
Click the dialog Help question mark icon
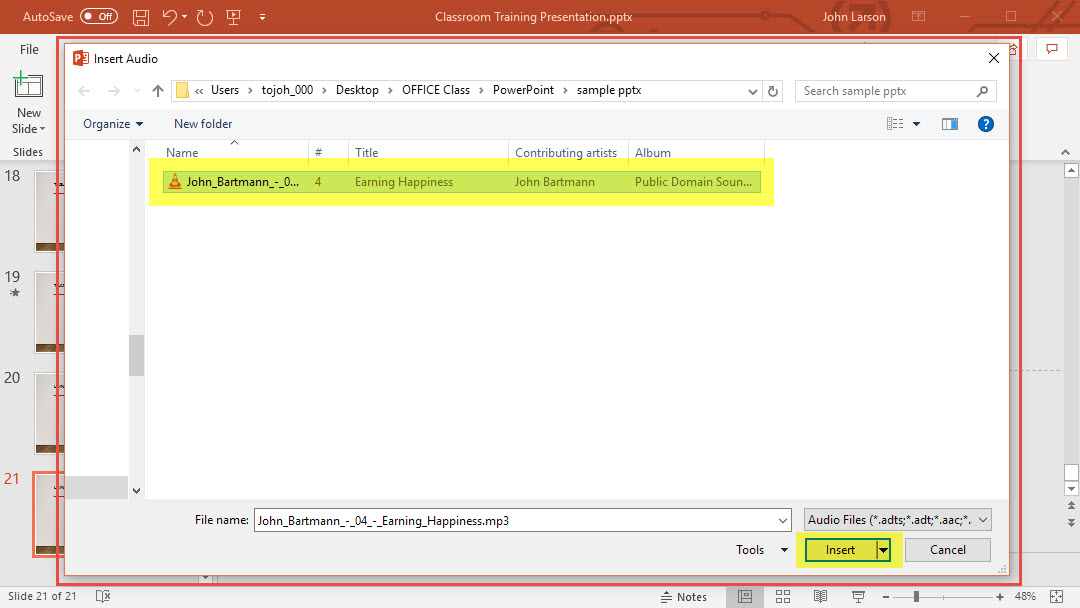point(985,124)
